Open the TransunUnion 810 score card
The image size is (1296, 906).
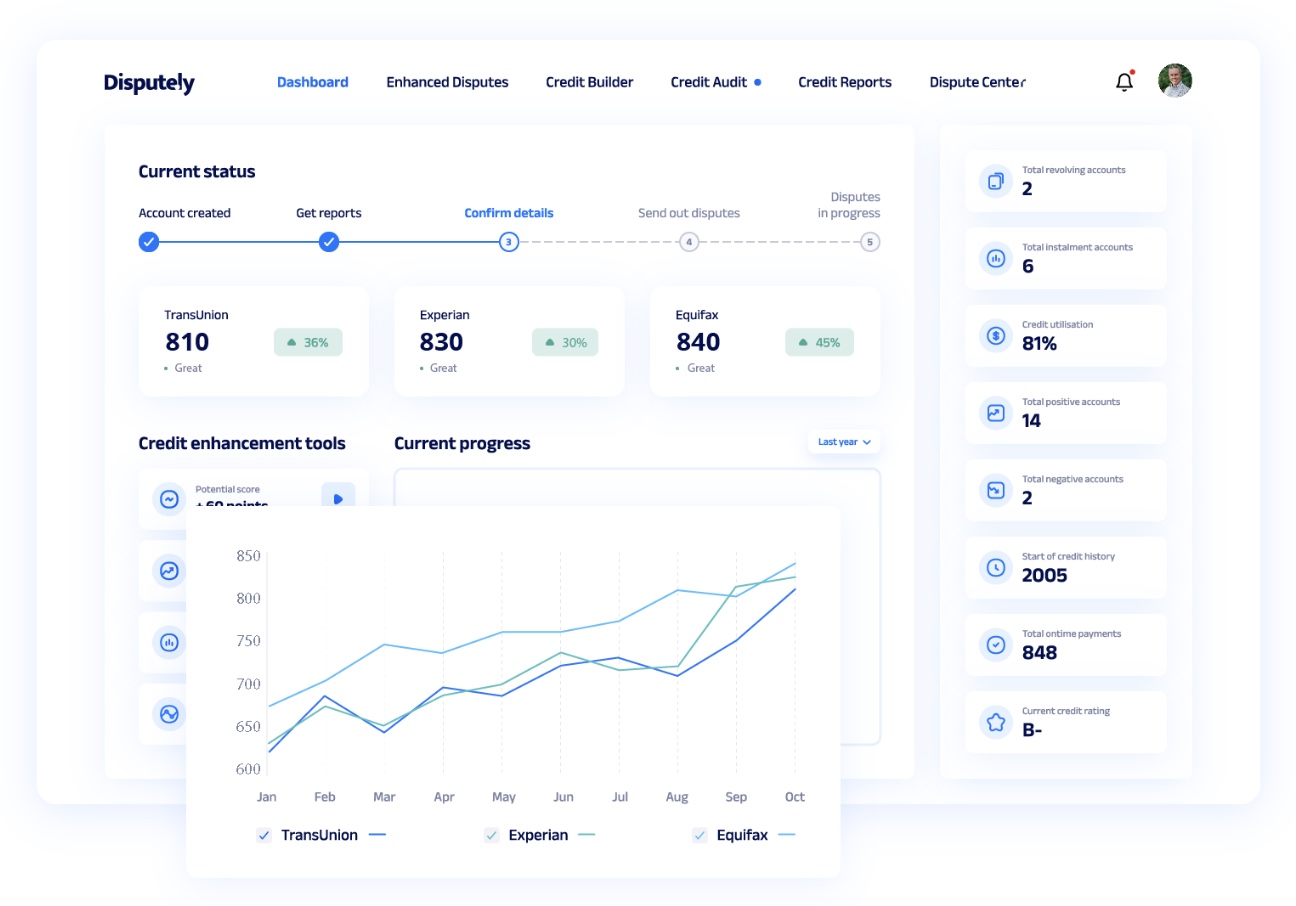tap(253, 341)
